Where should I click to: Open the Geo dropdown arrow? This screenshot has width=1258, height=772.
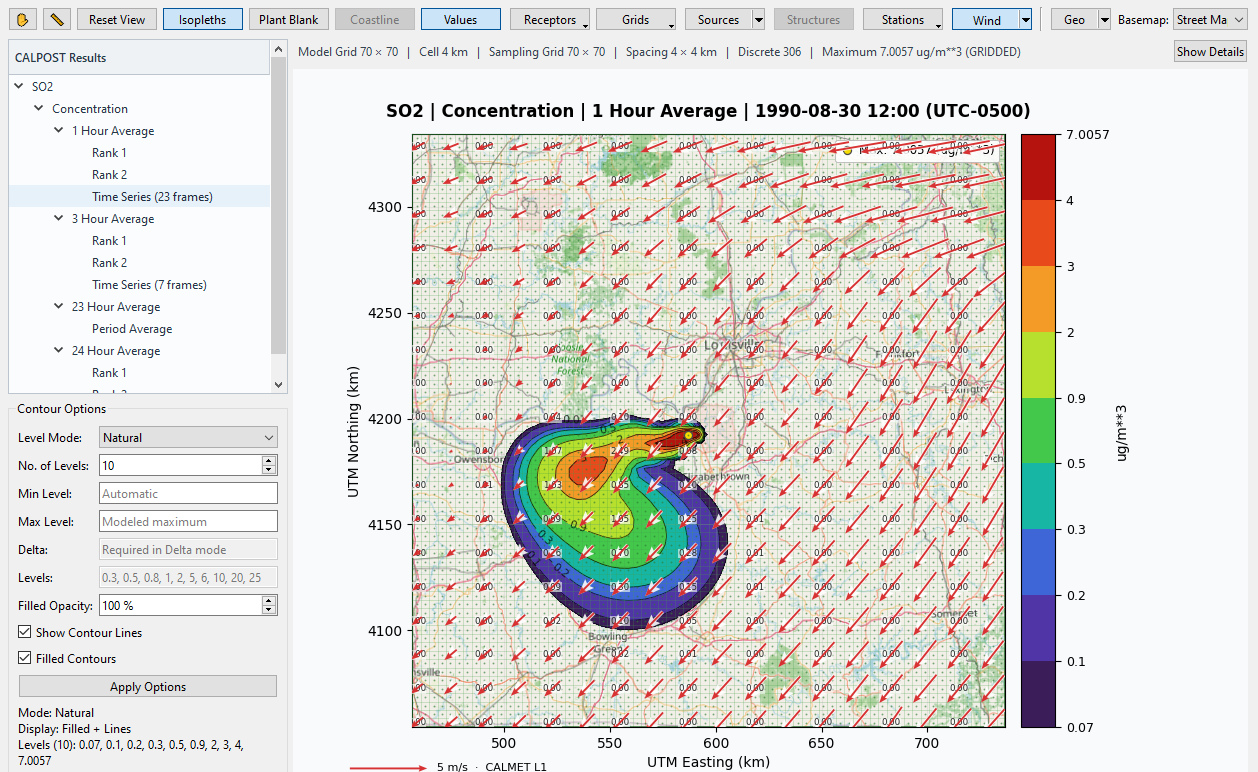pos(1104,19)
